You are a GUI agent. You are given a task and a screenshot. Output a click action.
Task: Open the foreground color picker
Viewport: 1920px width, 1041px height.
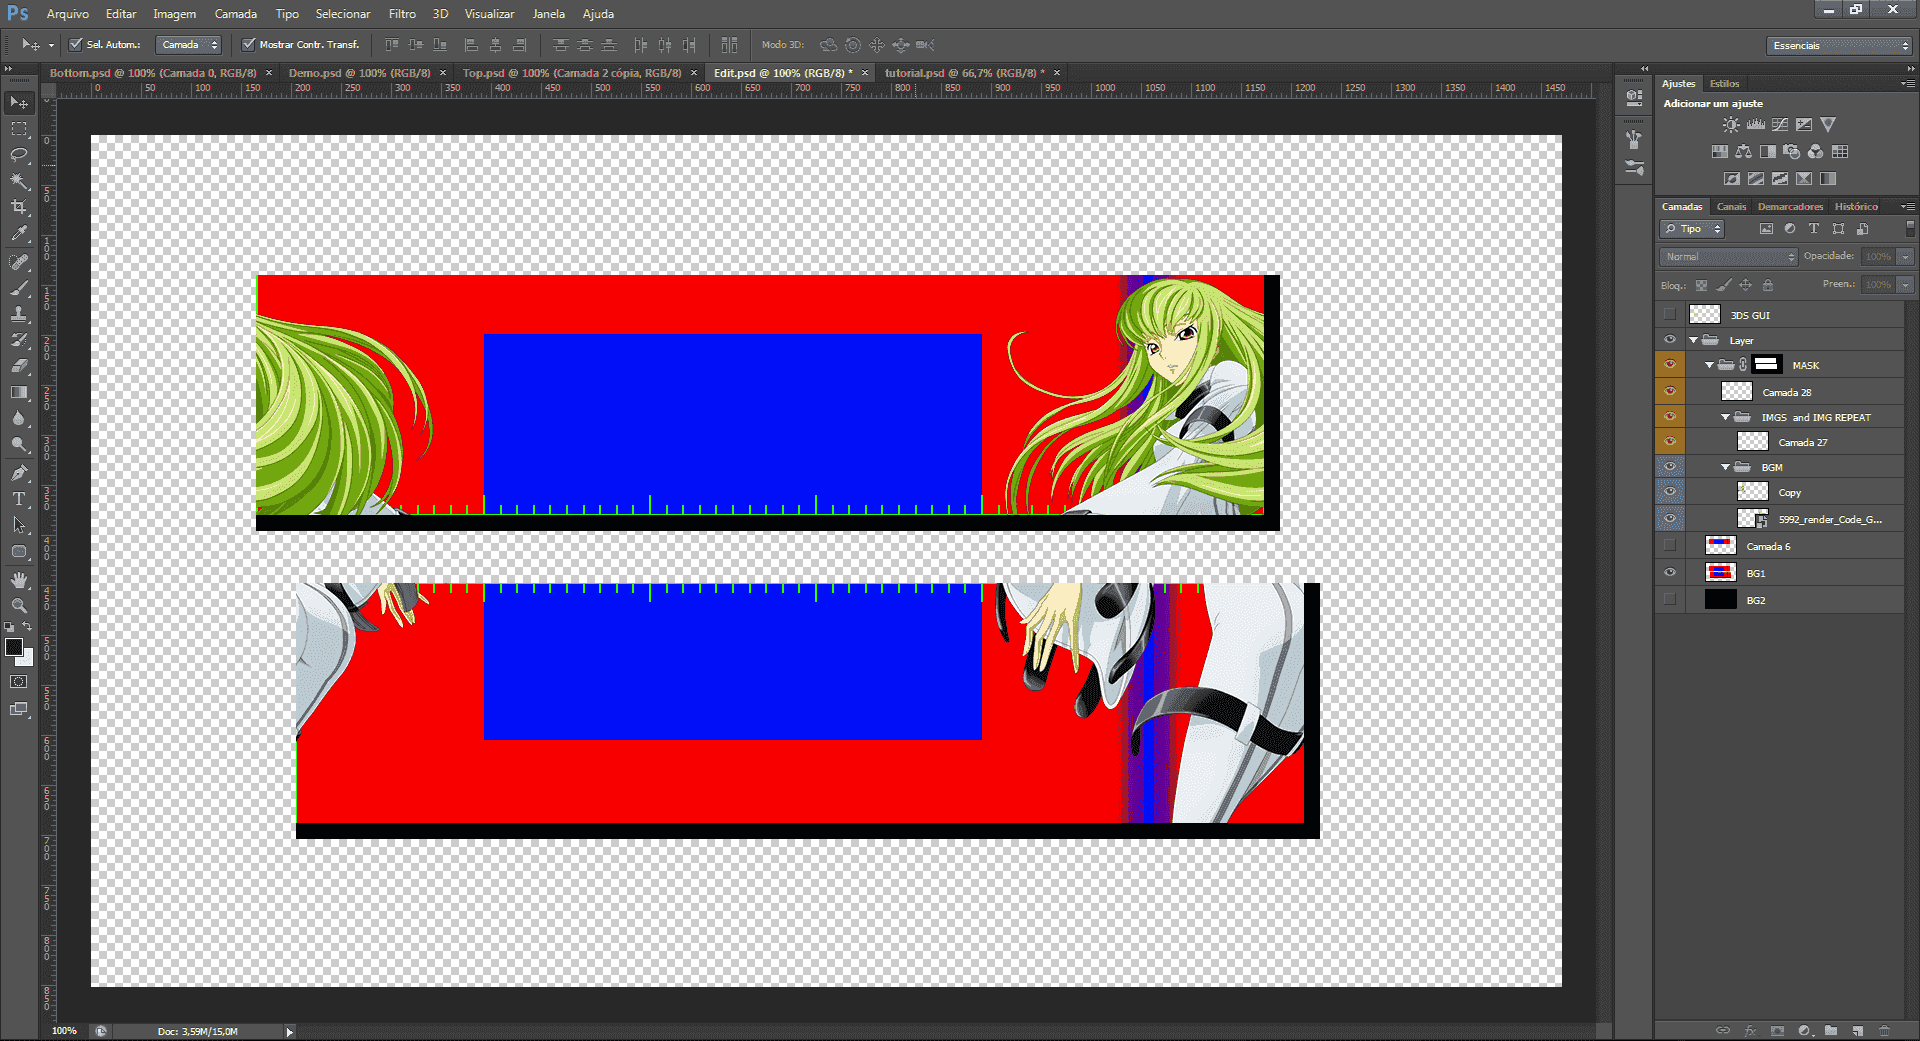(13, 647)
